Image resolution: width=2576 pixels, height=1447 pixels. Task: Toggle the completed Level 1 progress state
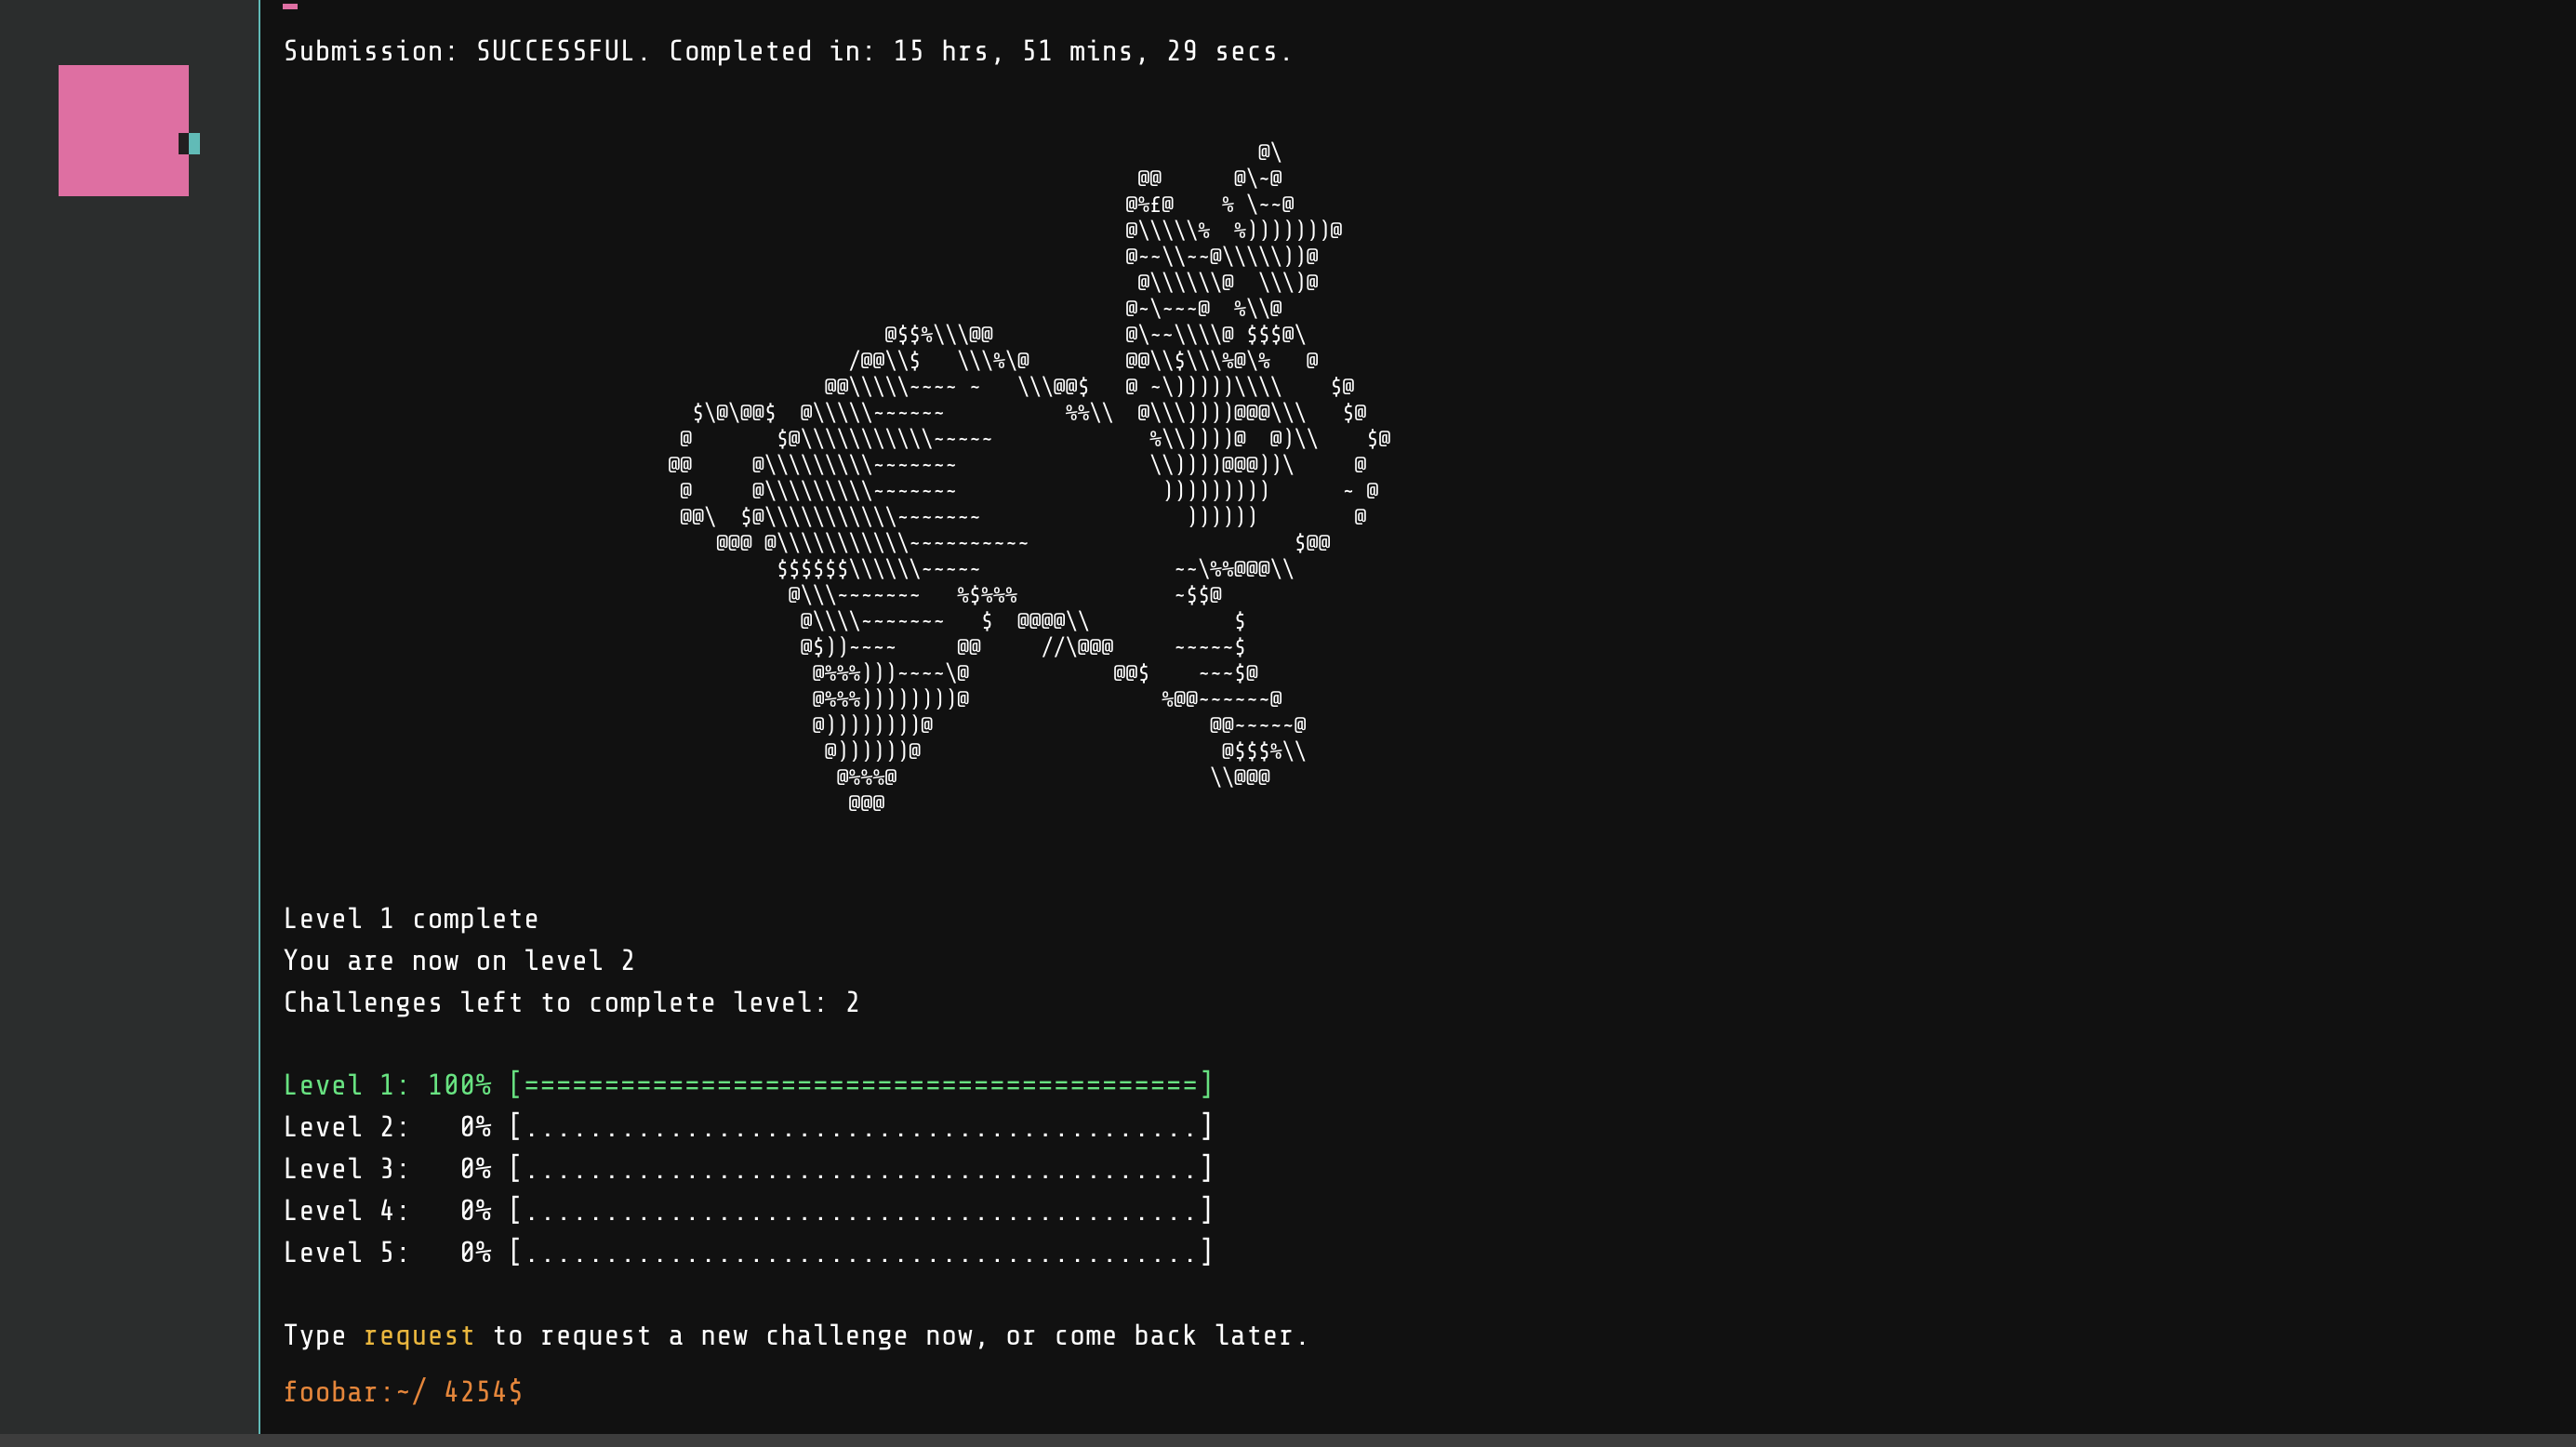tap(862, 1084)
